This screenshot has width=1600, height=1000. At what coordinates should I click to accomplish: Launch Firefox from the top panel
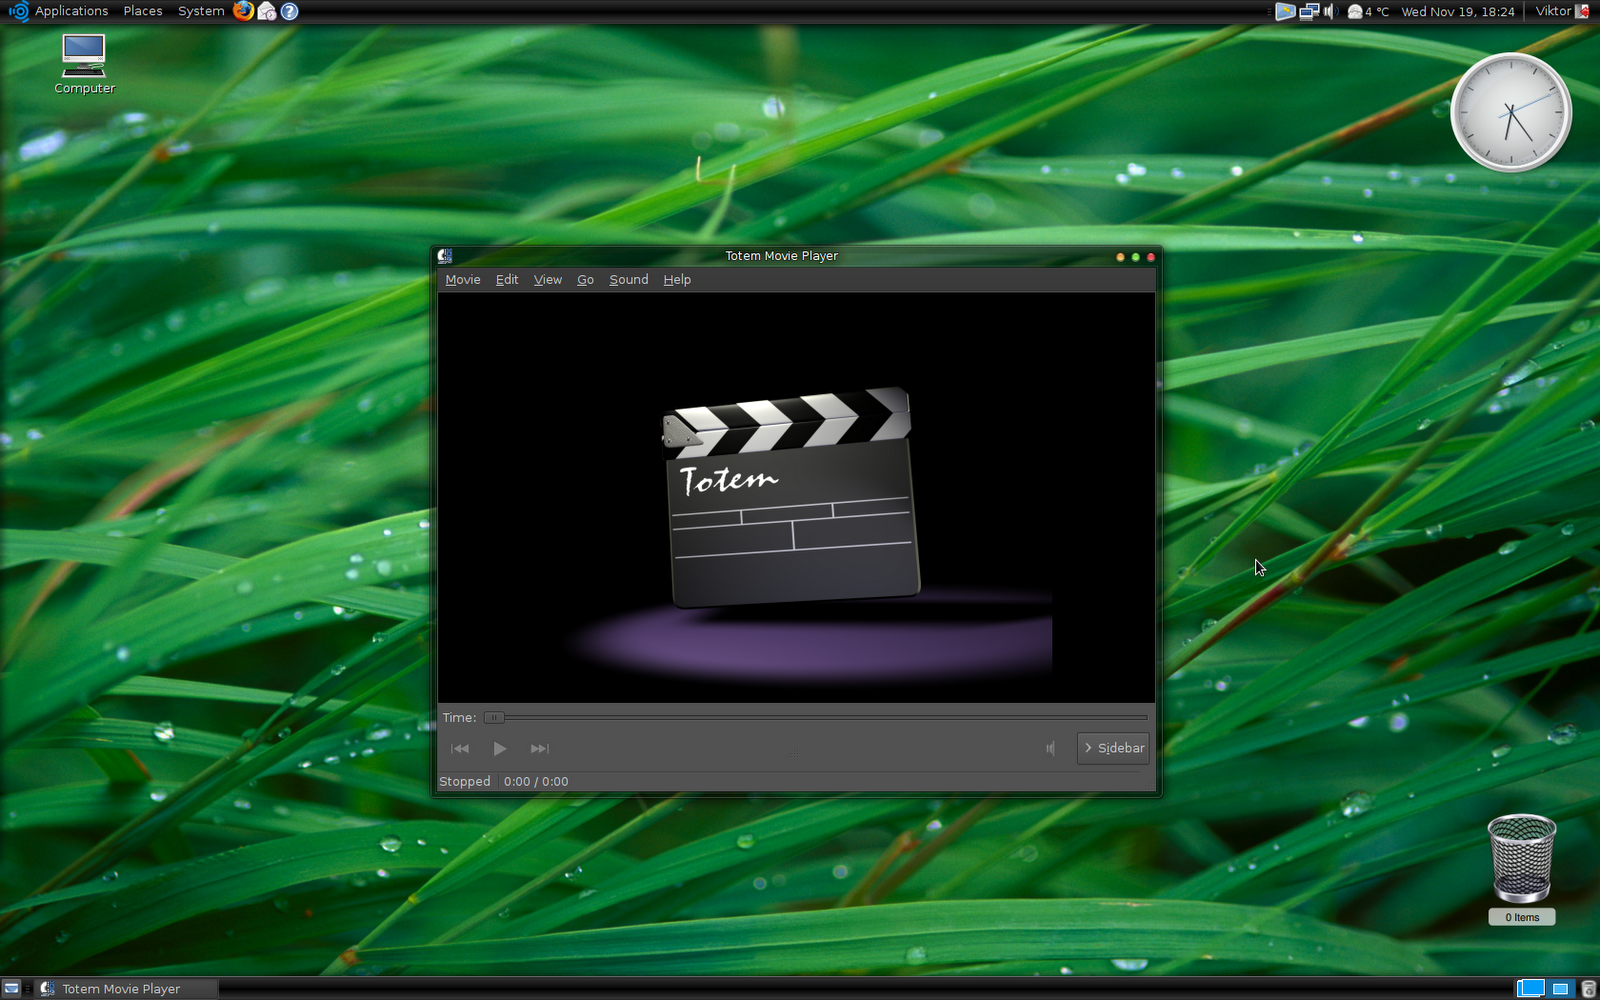(x=243, y=11)
